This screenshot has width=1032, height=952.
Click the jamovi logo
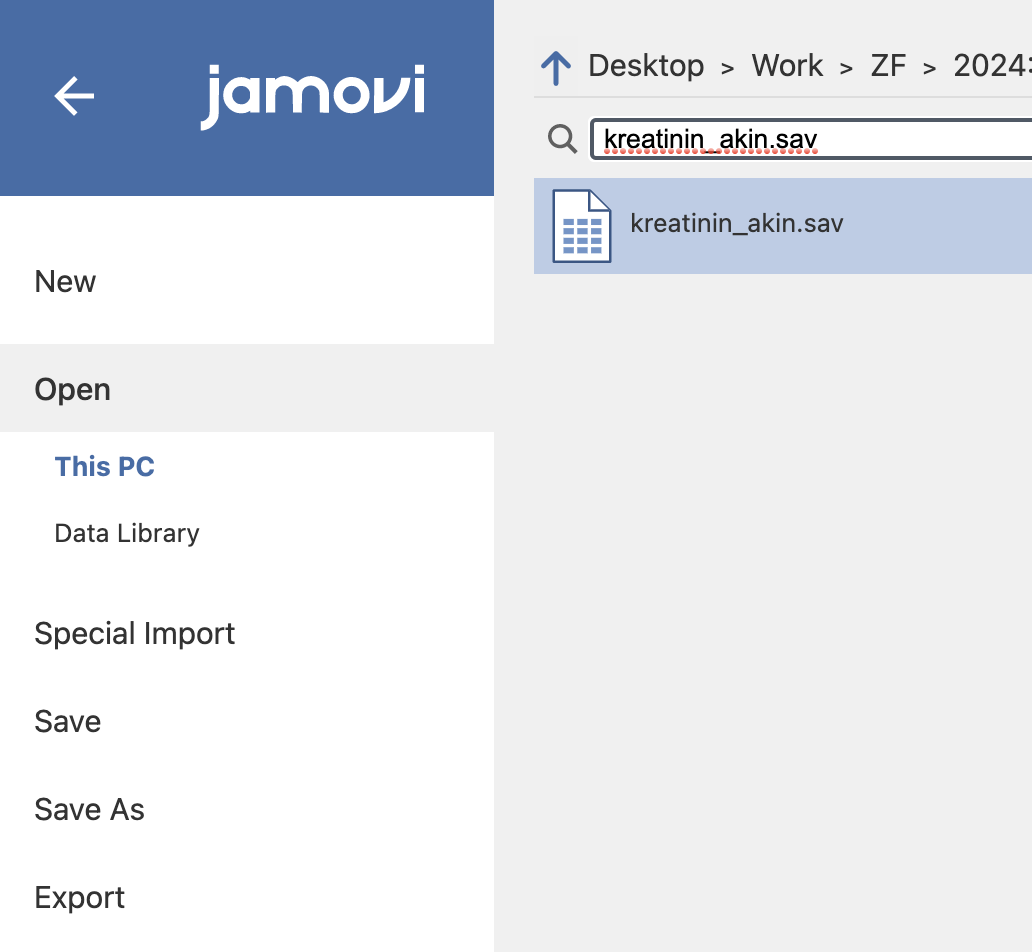pyautogui.click(x=313, y=96)
